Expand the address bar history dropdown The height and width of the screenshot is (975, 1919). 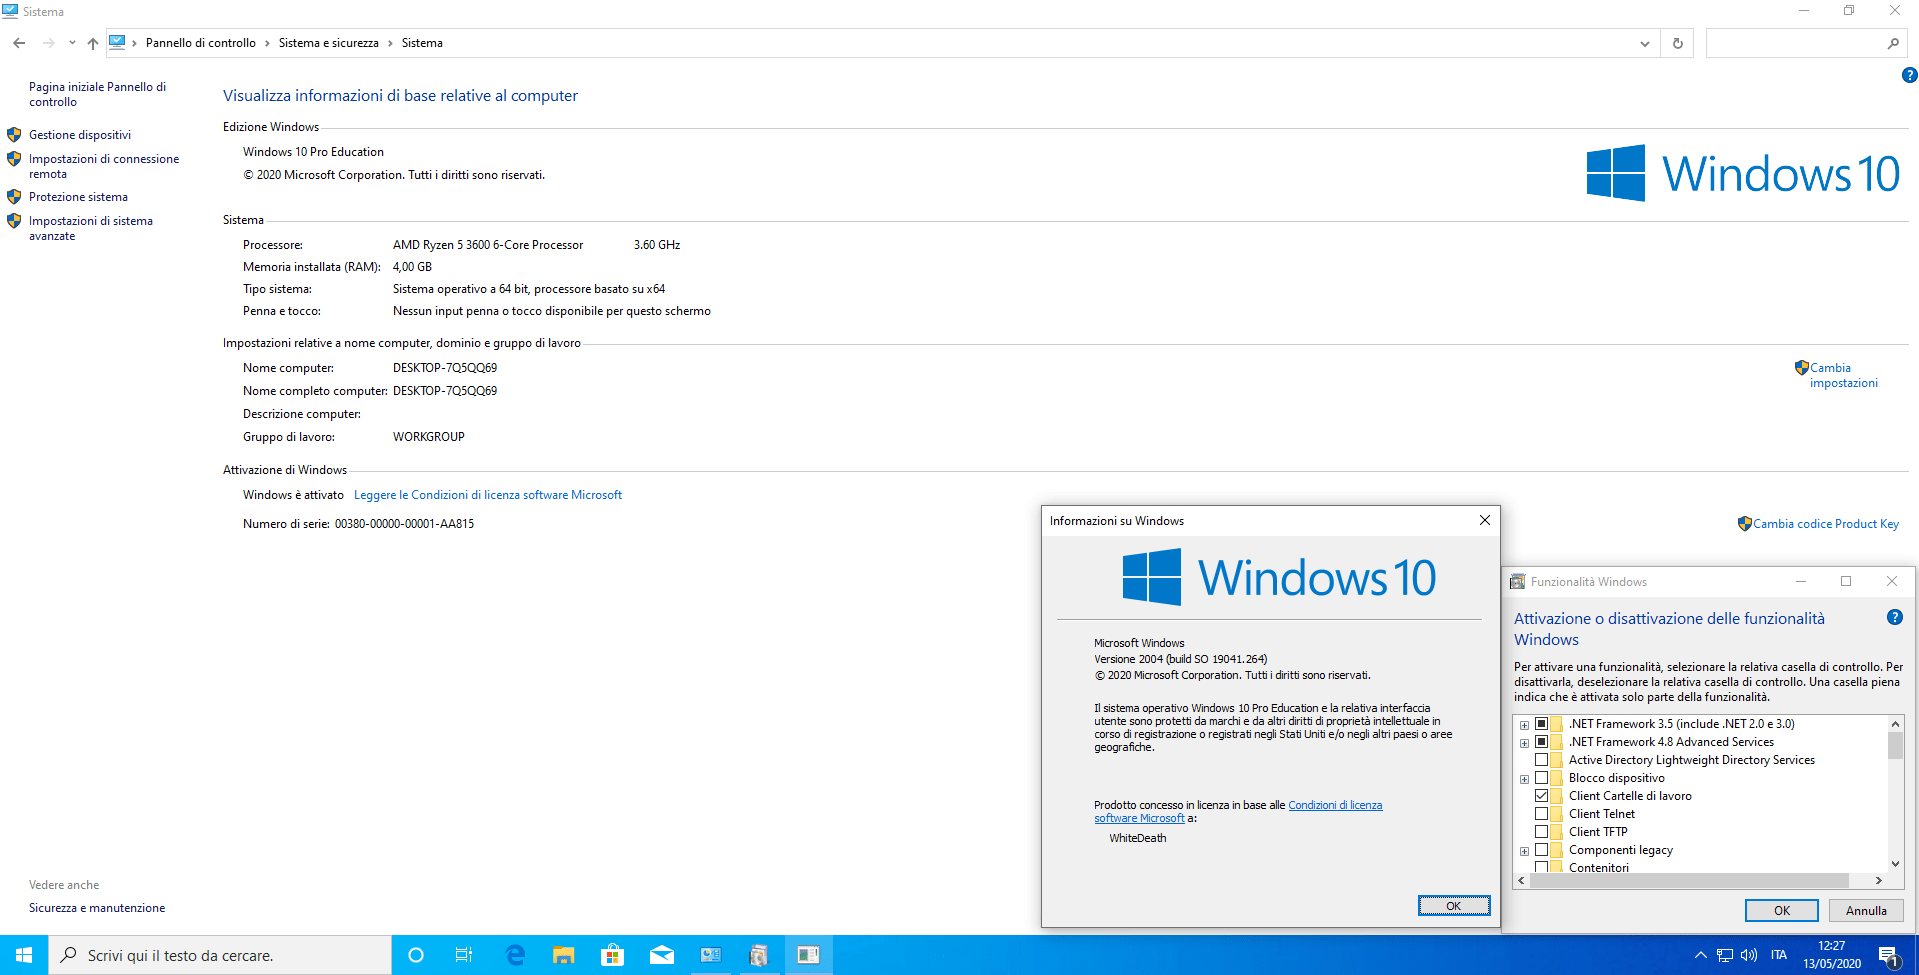1645,43
